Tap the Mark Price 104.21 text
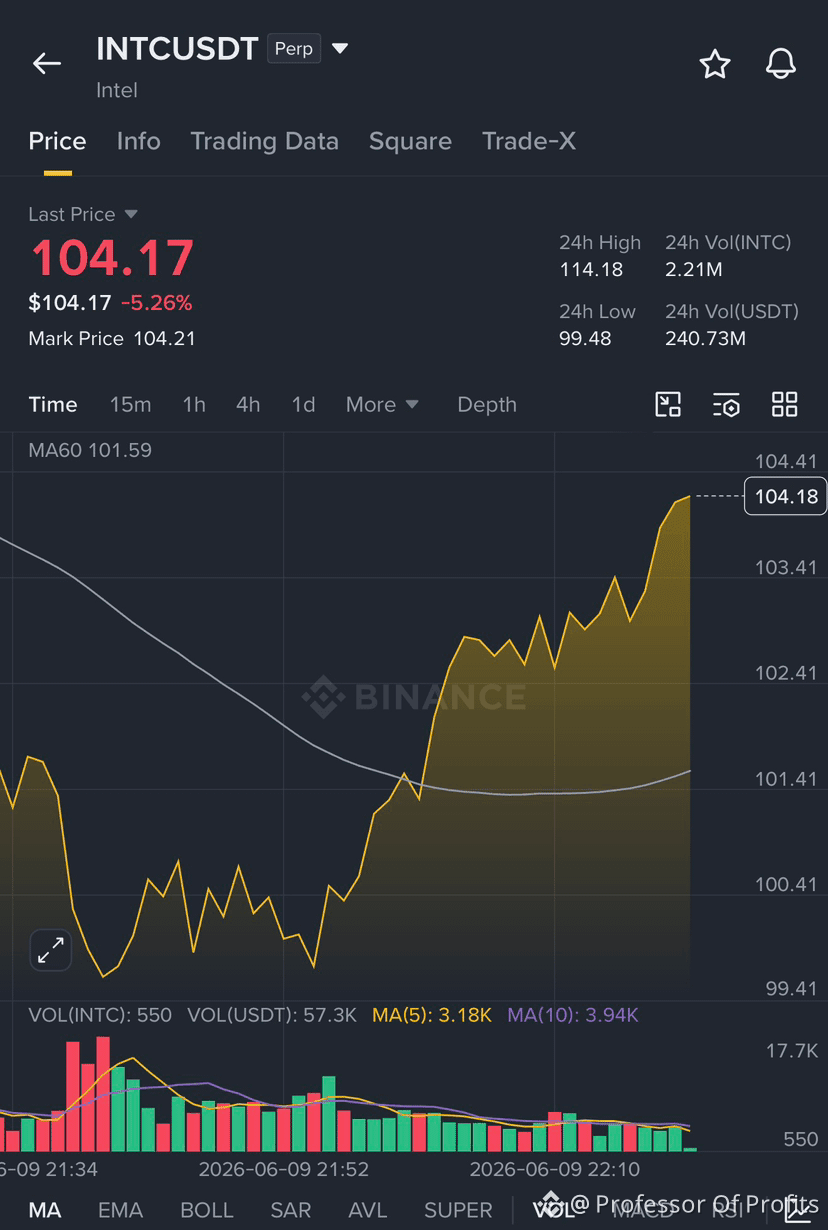828x1230 pixels. click(112, 338)
